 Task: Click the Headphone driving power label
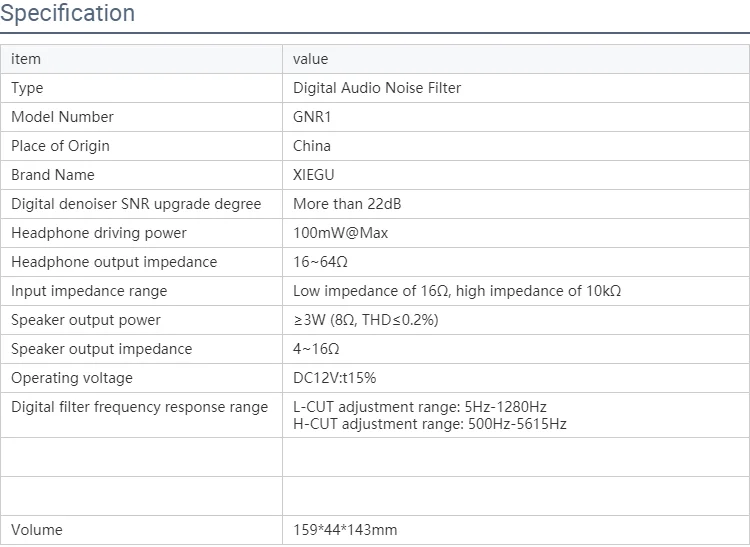click(99, 233)
